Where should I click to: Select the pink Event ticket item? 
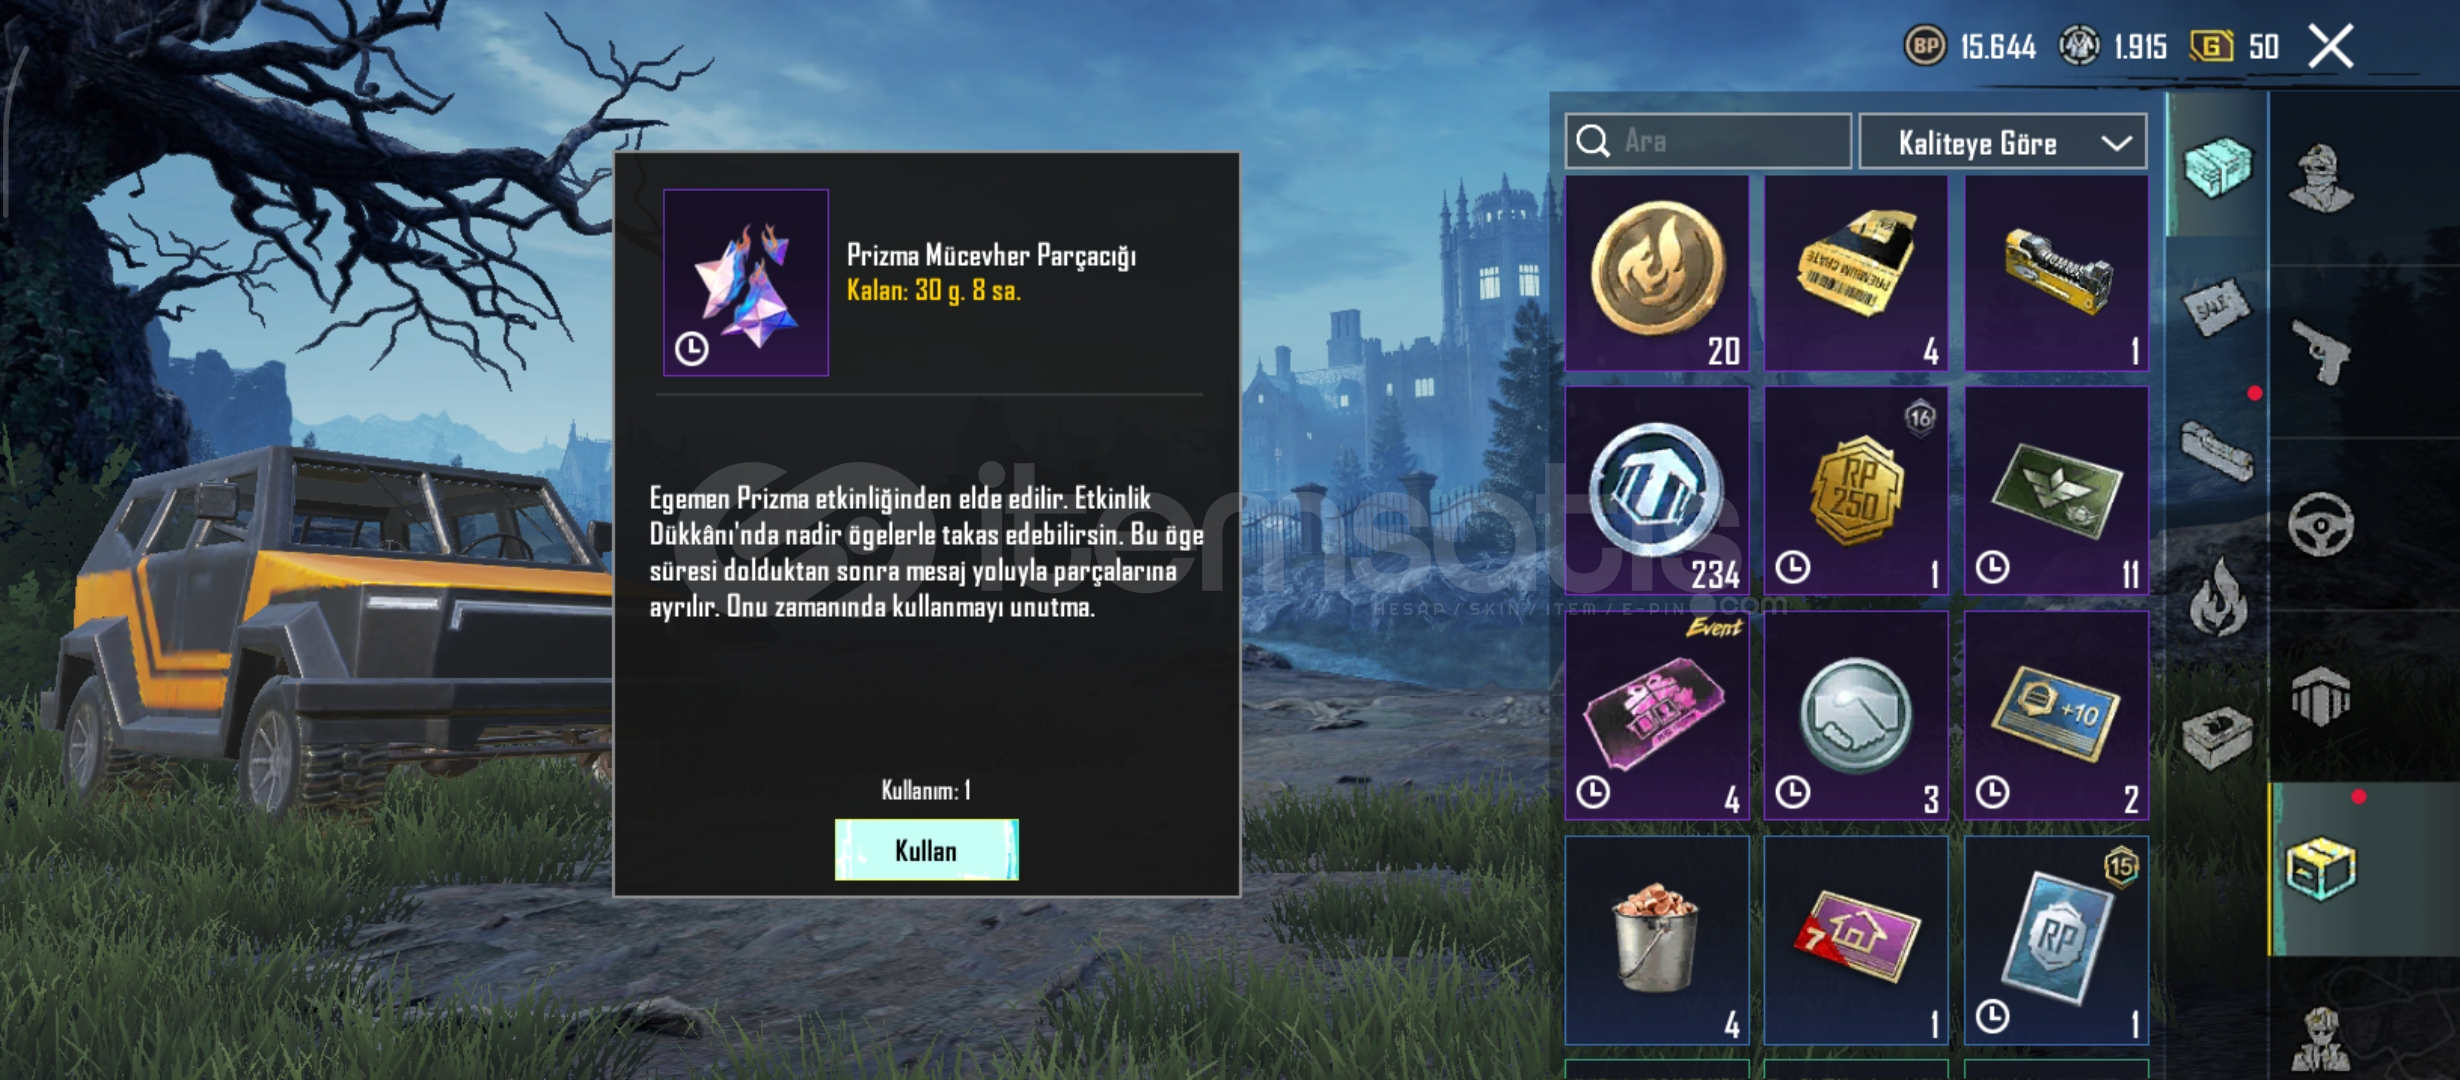coord(1657,716)
